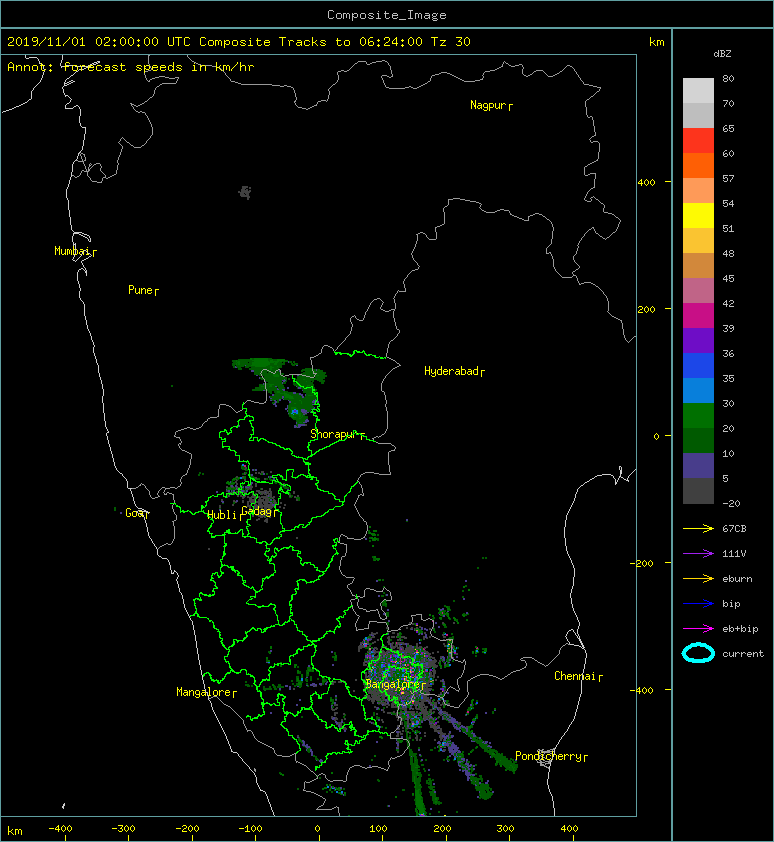Click the Hyderabad city label
Image resolution: width=774 pixels, height=842 pixels.
pyautogui.click(x=451, y=371)
